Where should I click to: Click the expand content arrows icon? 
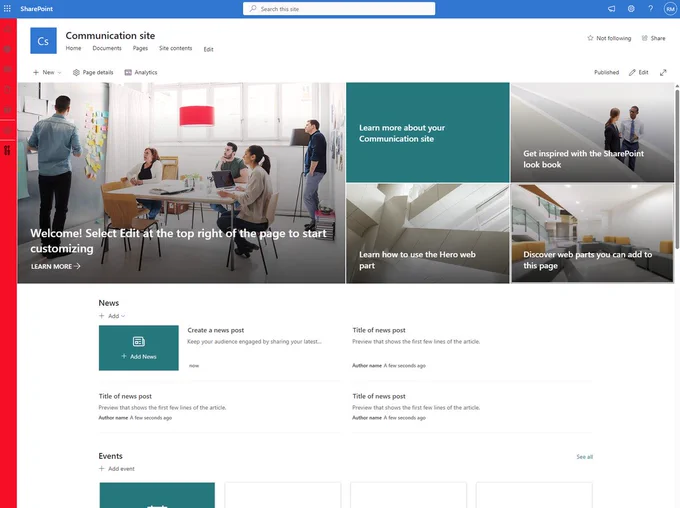pos(663,72)
